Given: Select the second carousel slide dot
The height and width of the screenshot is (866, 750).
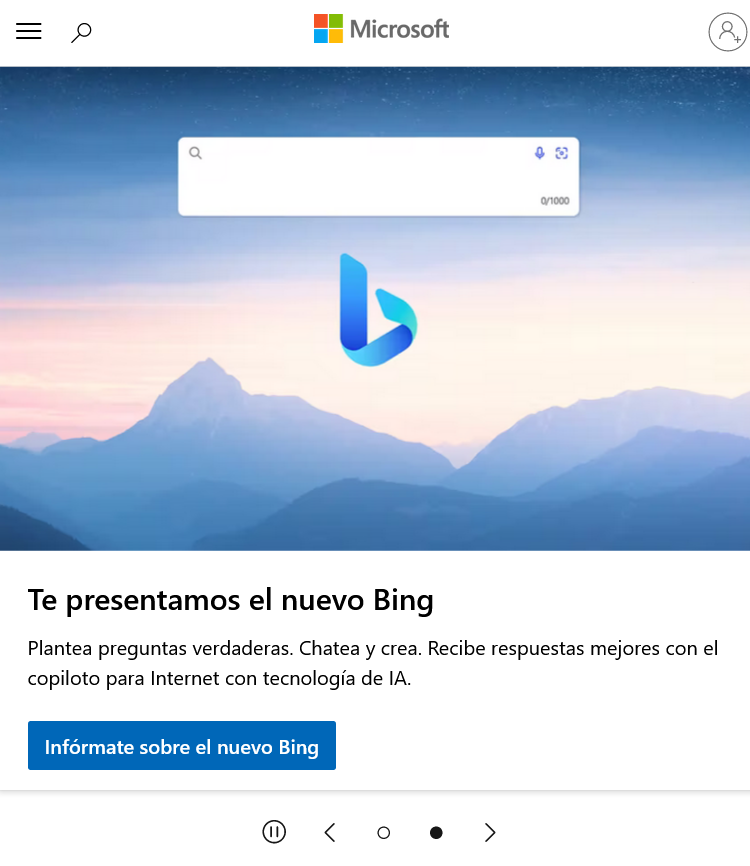Looking at the screenshot, I should pos(436,832).
